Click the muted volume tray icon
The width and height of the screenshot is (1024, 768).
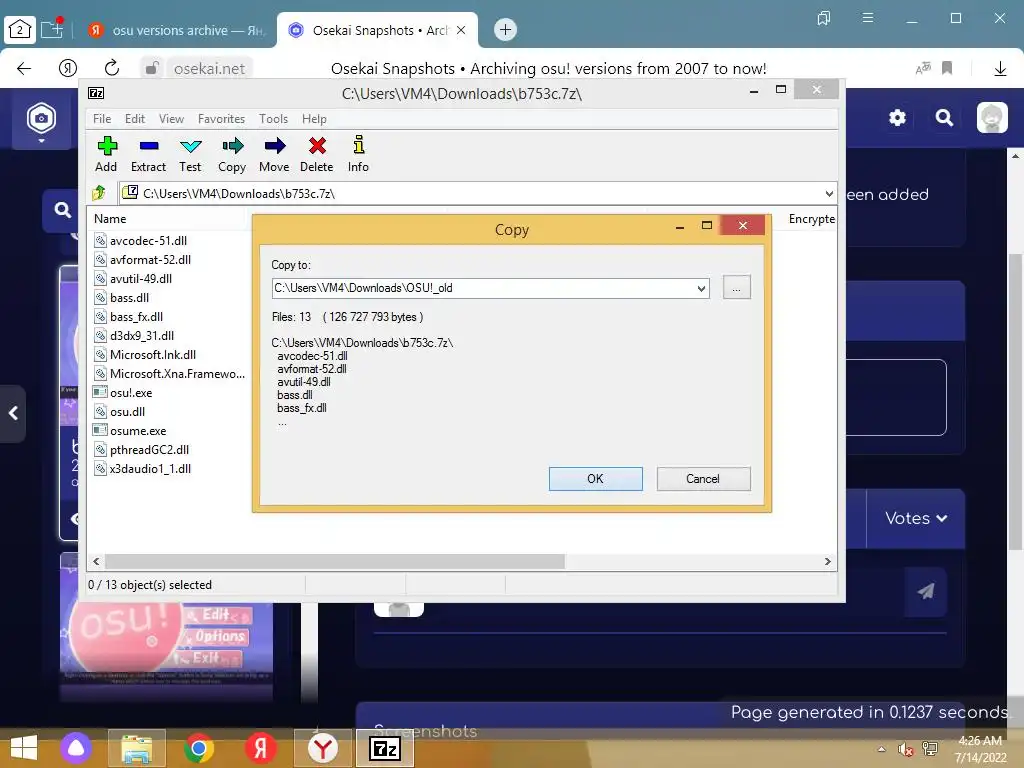[x=905, y=749]
